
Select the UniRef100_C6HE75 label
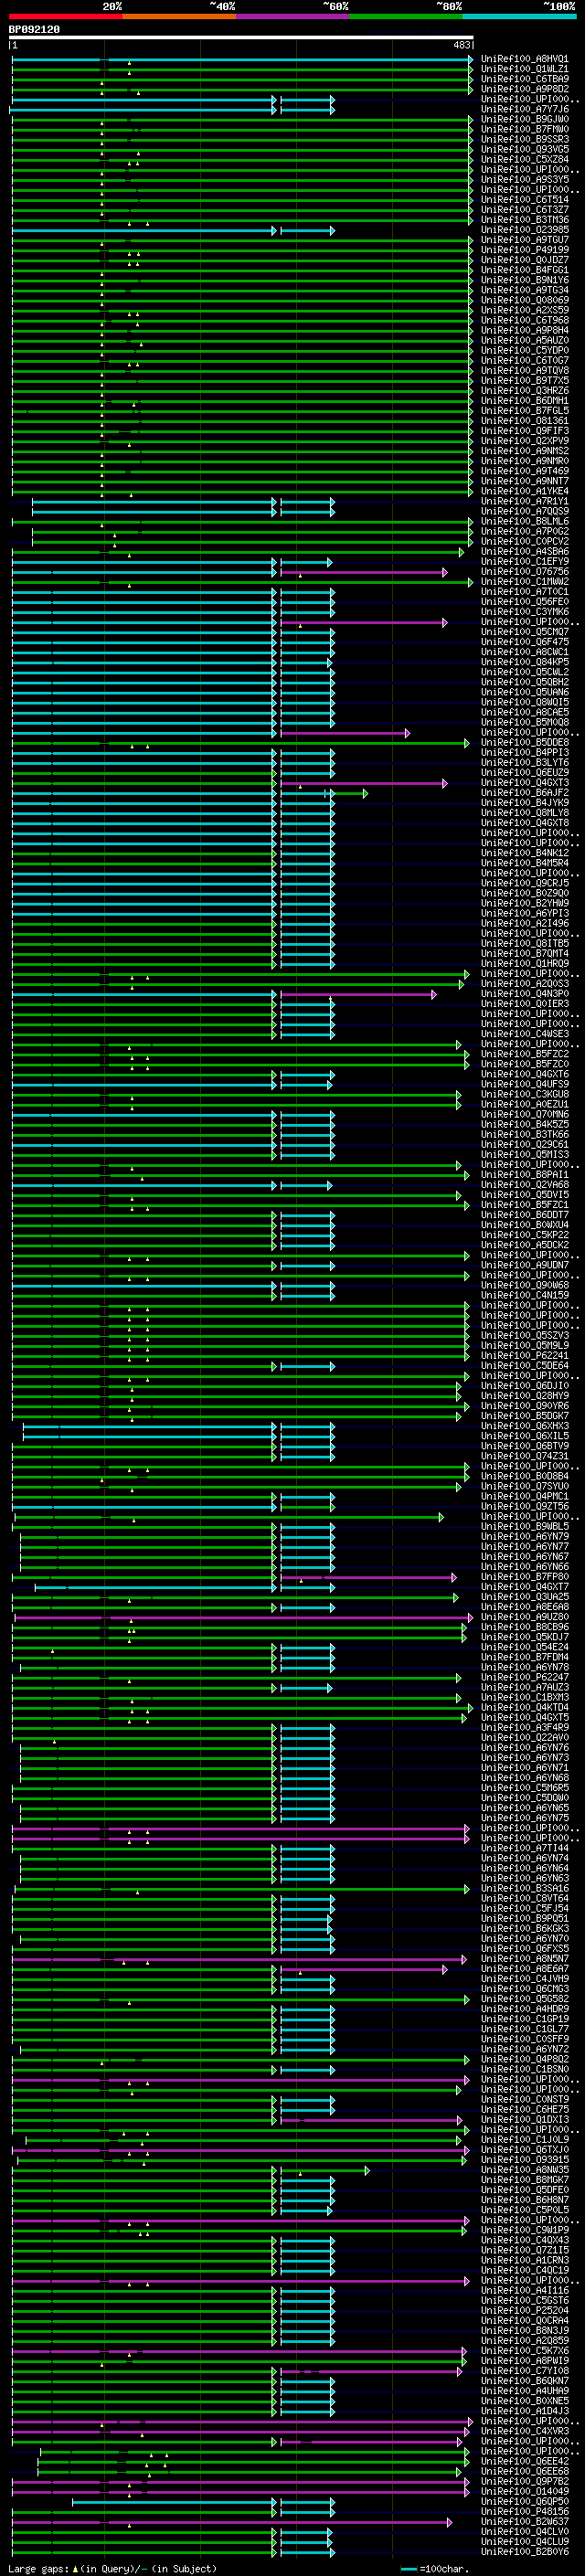[524, 2109]
